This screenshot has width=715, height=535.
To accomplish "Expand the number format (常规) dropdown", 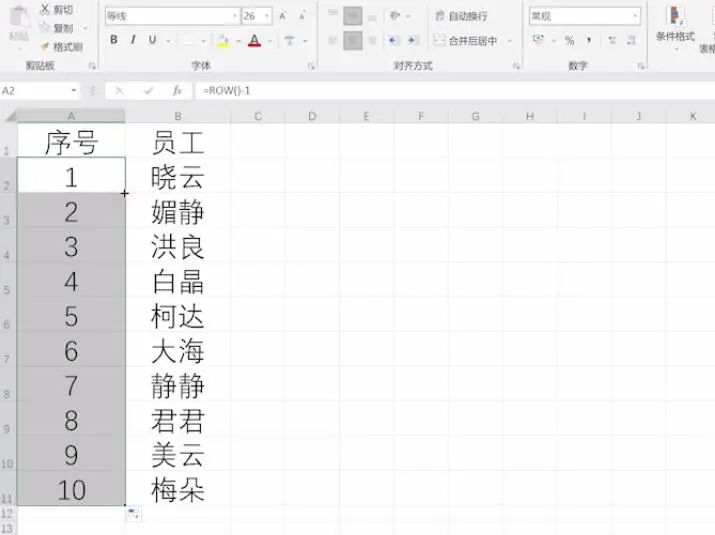I will point(635,16).
